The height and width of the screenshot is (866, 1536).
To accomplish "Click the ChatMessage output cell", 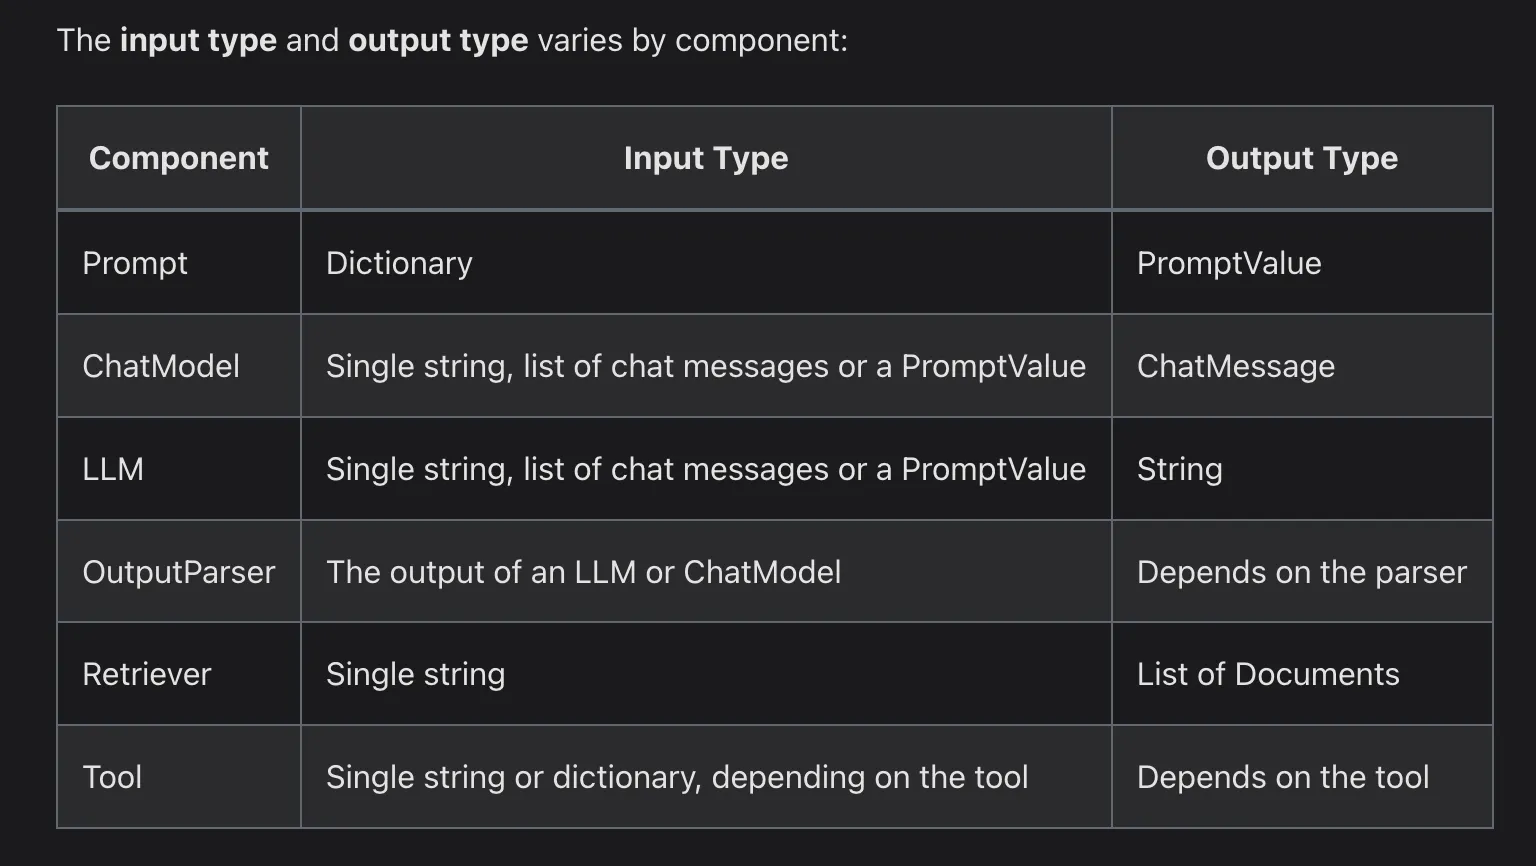I will click(x=1235, y=366).
